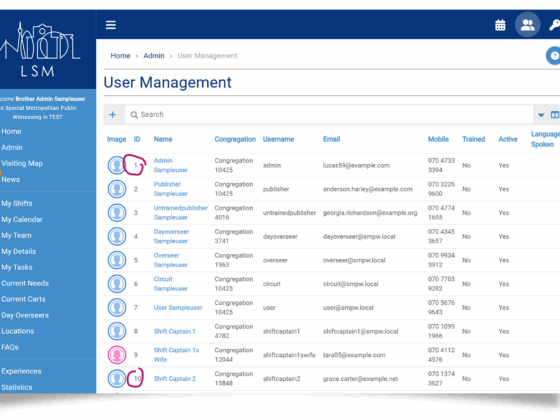Screen dimensions: 560x420
Task: Open My Tasks in sidebar
Action: (17, 268)
